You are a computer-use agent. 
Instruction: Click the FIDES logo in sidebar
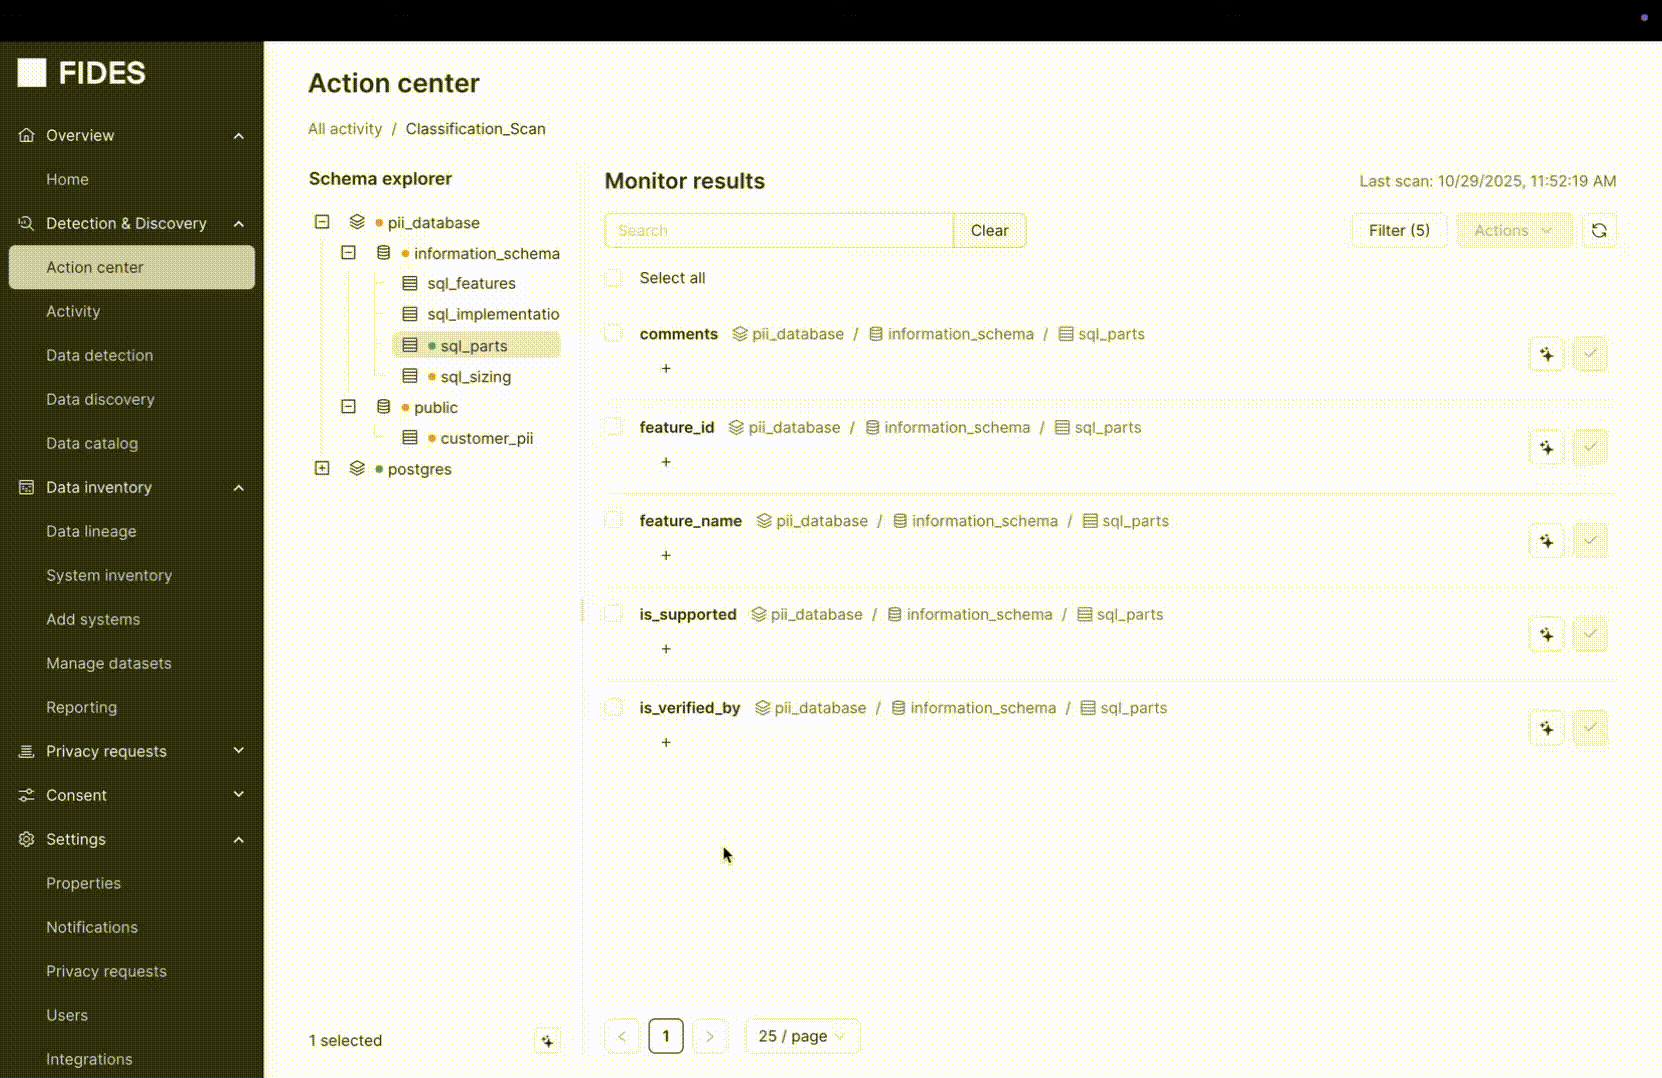82,73
